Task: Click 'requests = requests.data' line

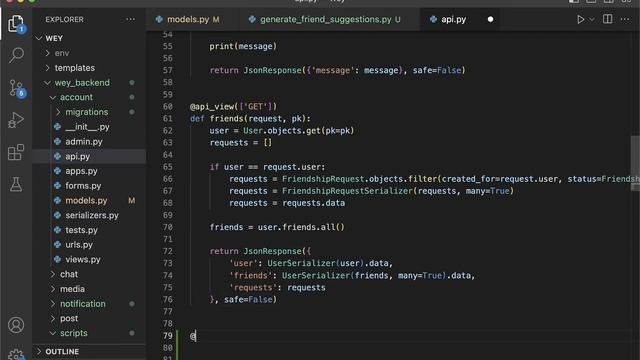Action: coord(287,203)
